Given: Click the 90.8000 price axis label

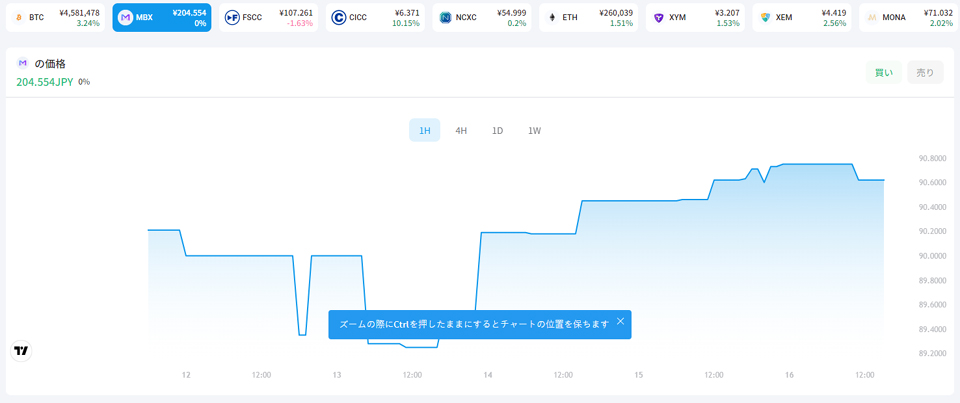Looking at the screenshot, I should pyautogui.click(x=932, y=159).
